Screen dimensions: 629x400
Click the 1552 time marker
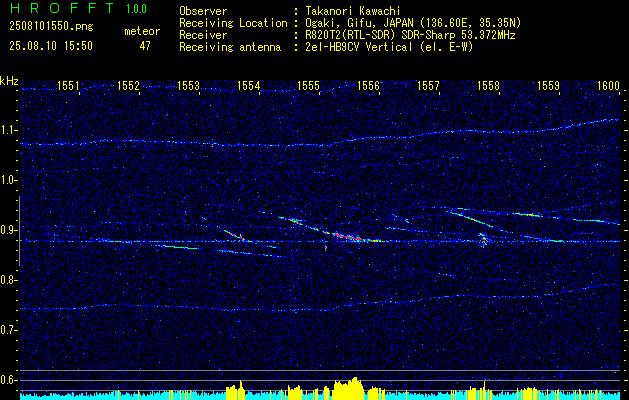(x=128, y=85)
